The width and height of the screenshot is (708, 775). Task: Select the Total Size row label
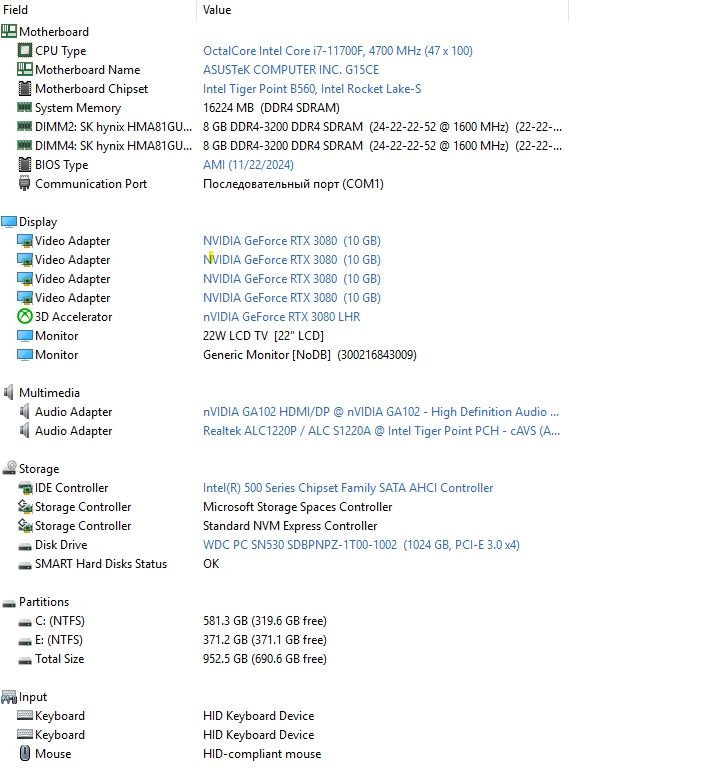click(x=59, y=659)
